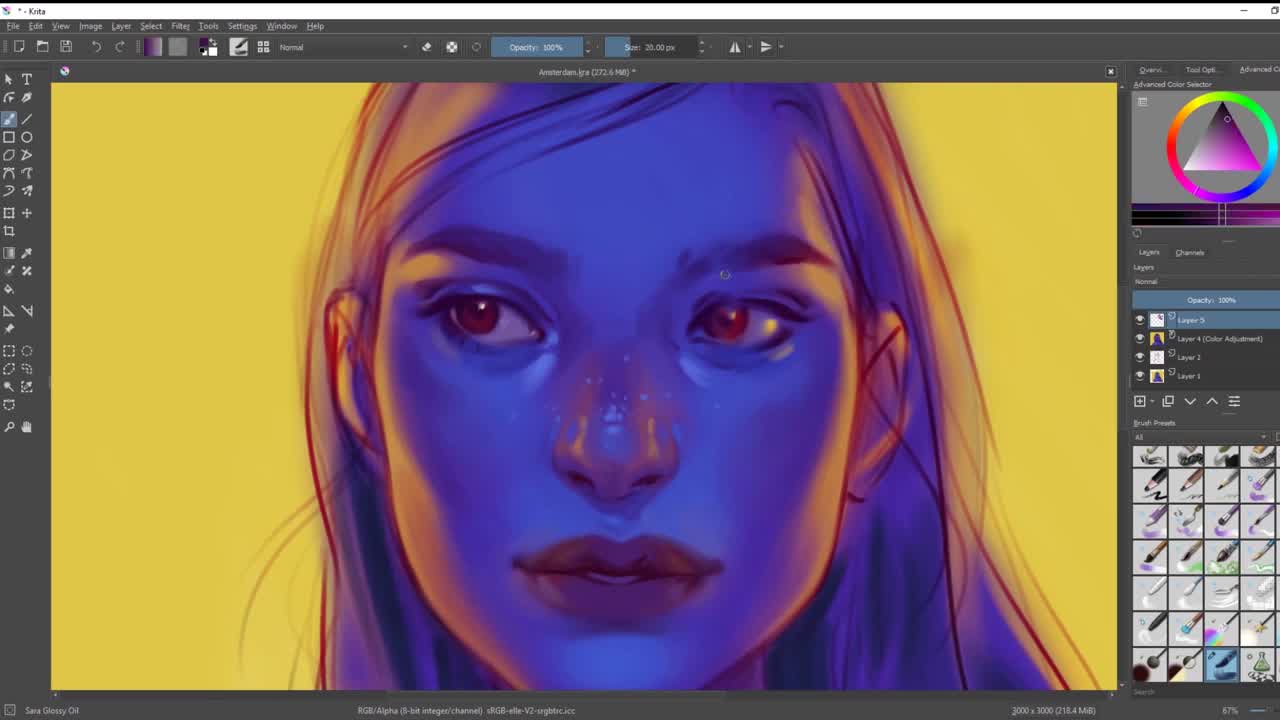
Task: Open the Layer menu
Action: 121,26
